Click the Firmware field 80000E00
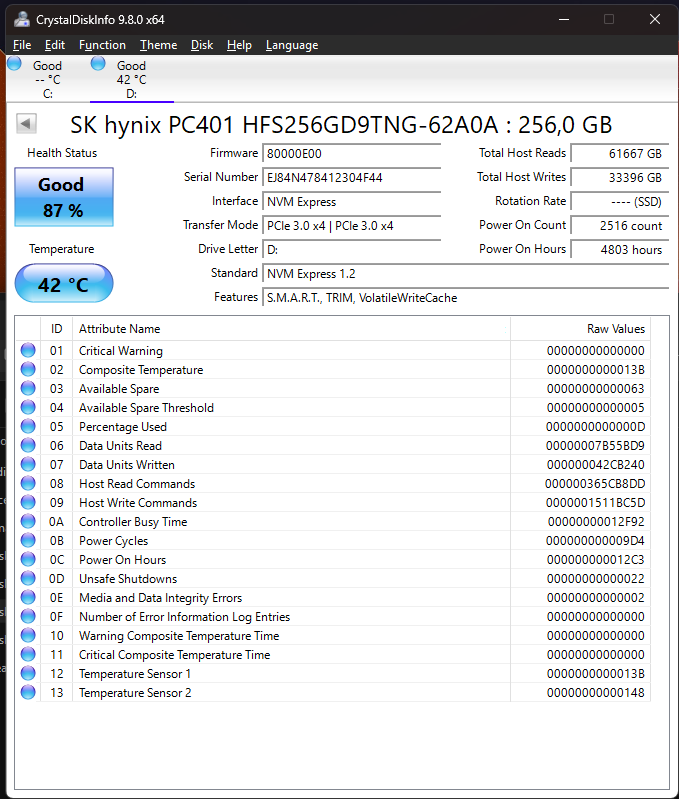This screenshot has width=679, height=799. click(x=351, y=153)
